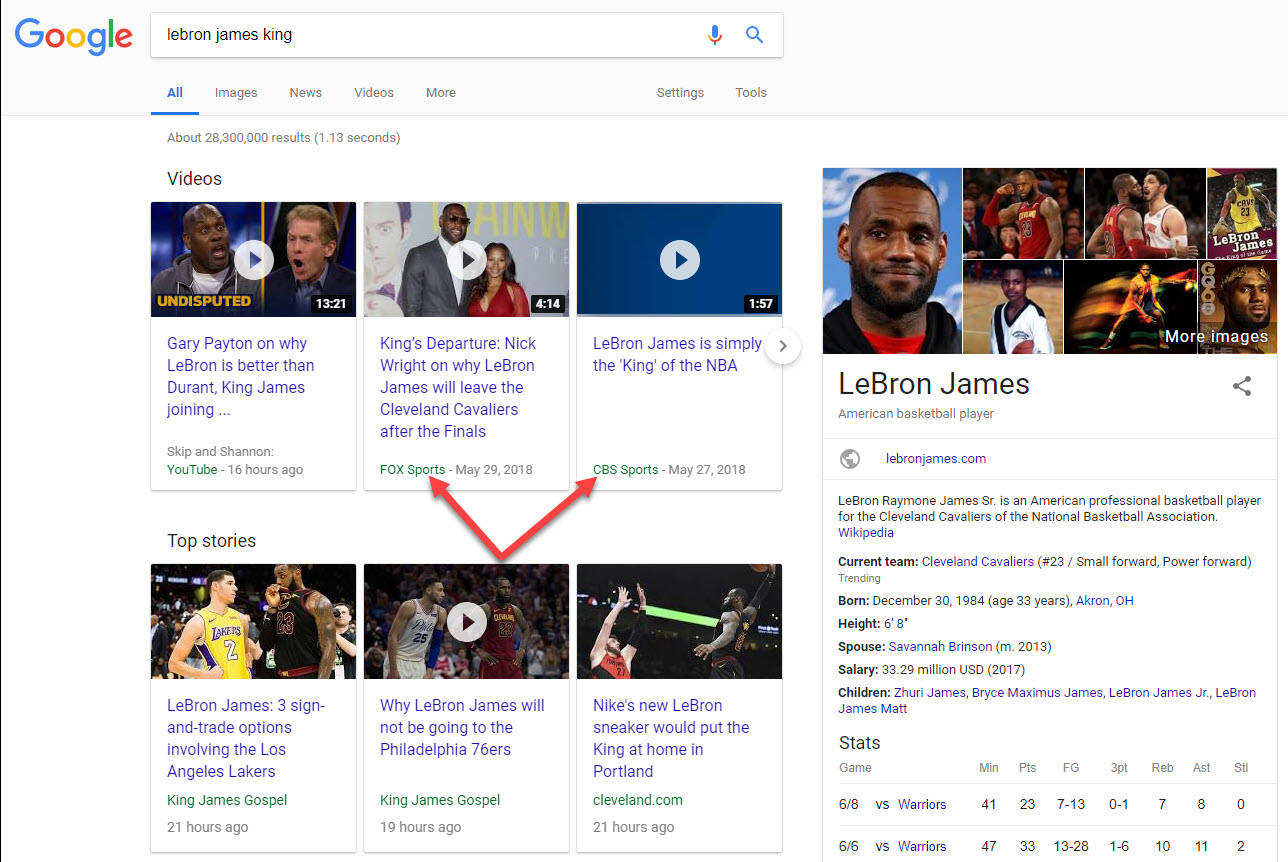This screenshot has width=1288, height=862.
Task: Play the Philadelphia 76ers top story video
Action: click(x=466, y=622)
